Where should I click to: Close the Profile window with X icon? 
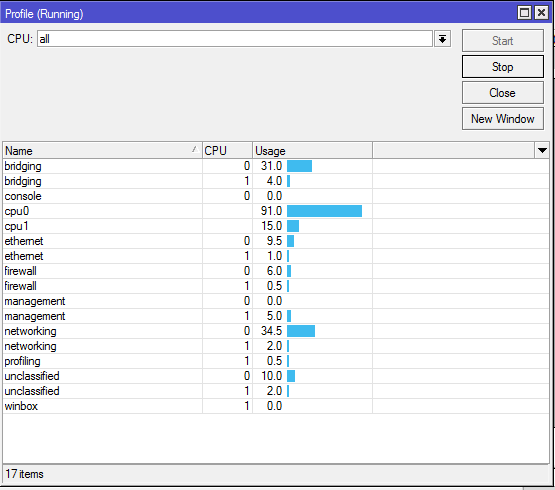(541, 13)
